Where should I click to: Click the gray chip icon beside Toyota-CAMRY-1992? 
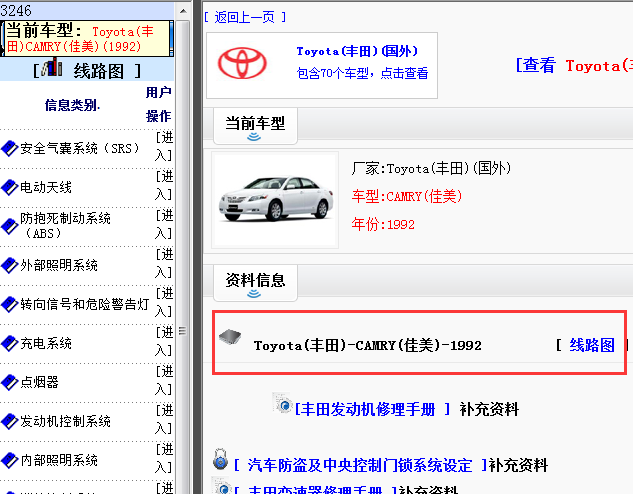click(230, 336)
